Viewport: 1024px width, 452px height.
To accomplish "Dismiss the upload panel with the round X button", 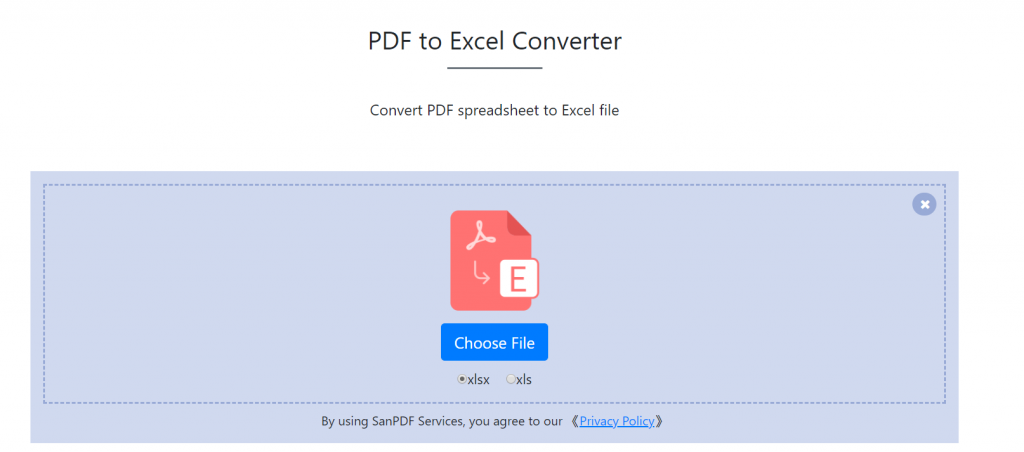I will [x=924, y=204].
